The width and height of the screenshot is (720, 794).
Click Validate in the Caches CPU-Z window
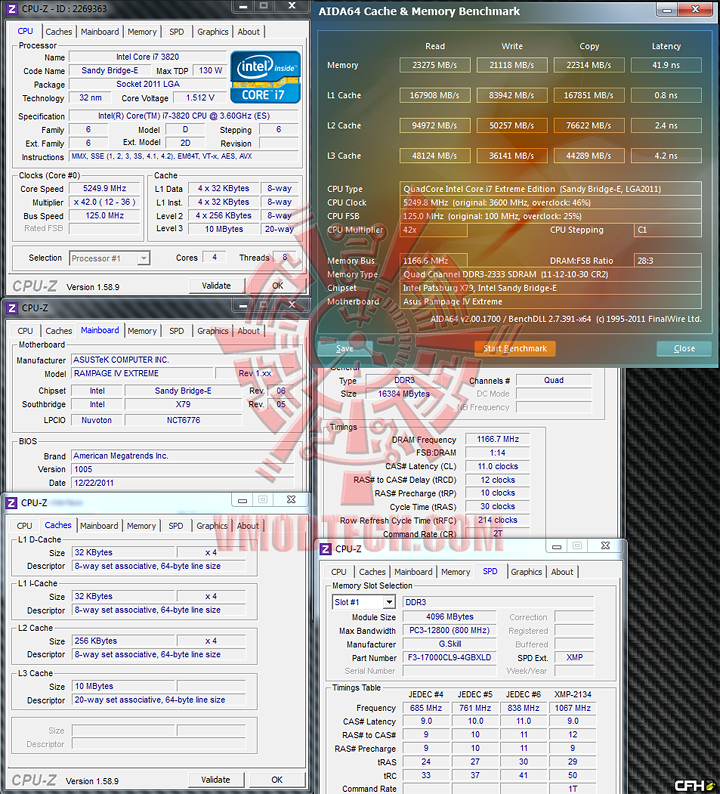tap(216, 780)
